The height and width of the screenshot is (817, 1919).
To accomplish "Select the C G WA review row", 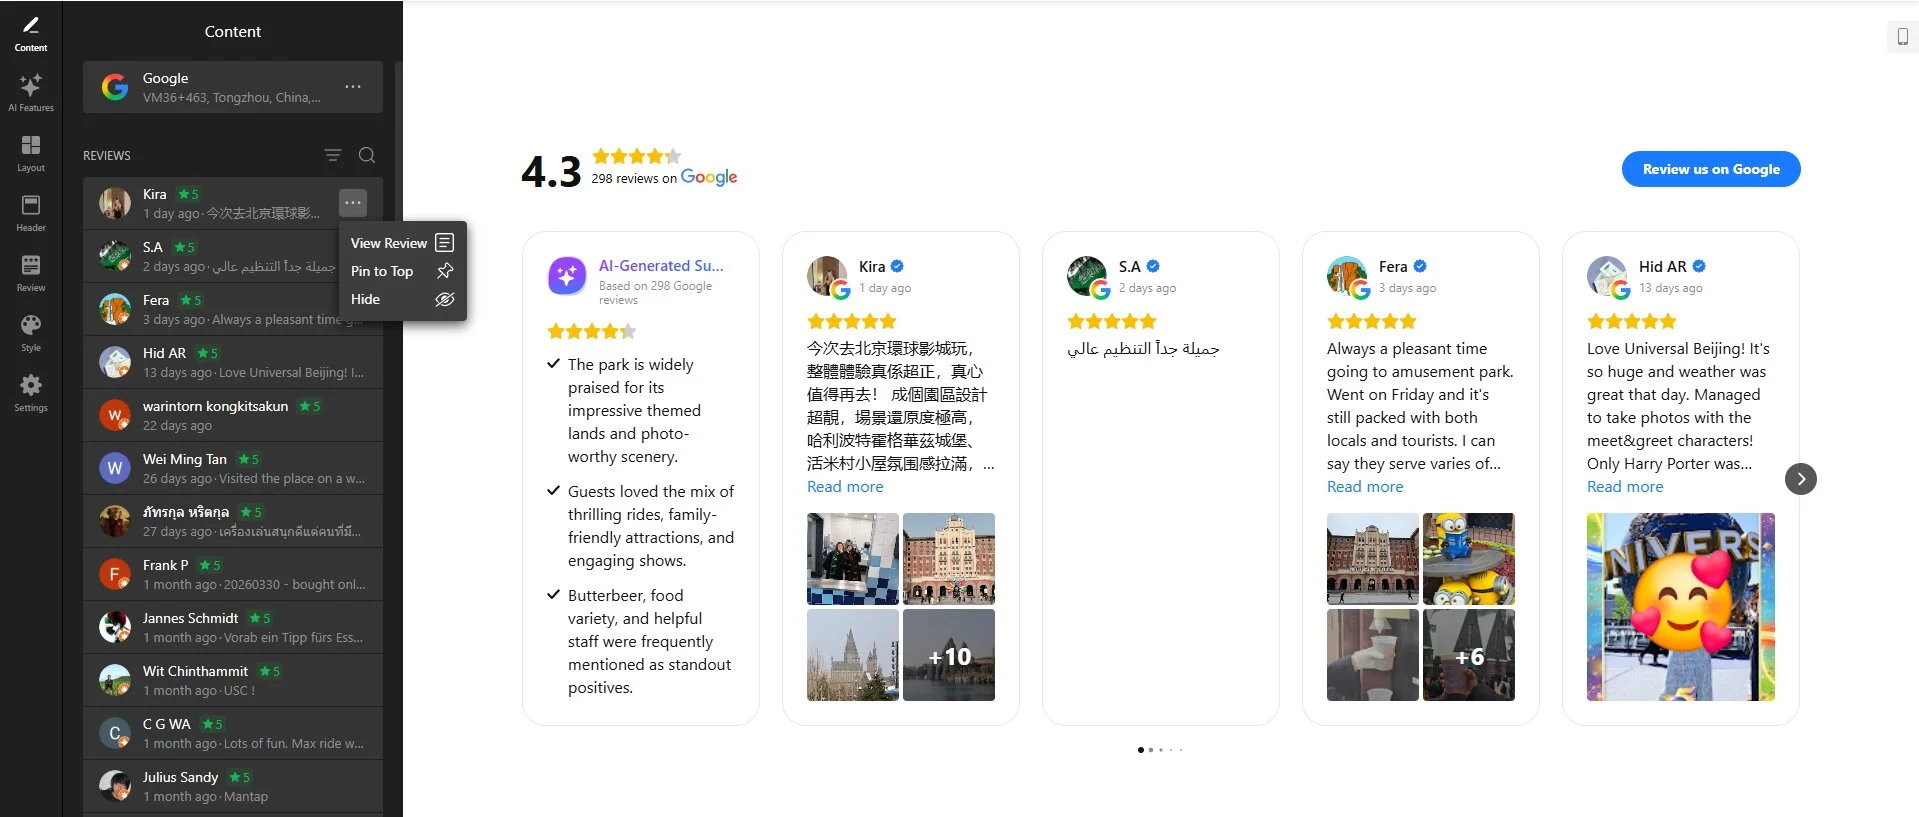I will 233,734.
